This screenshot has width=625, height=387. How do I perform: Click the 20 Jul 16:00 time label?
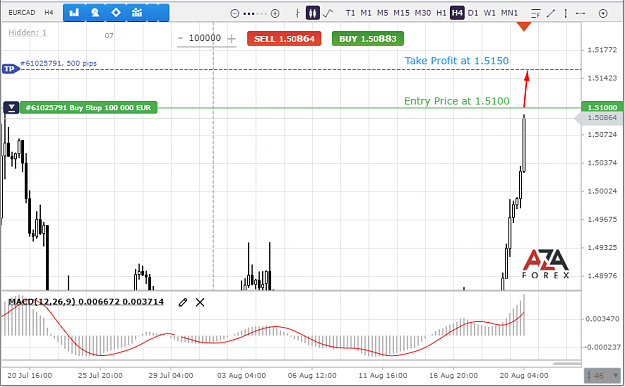30,376
